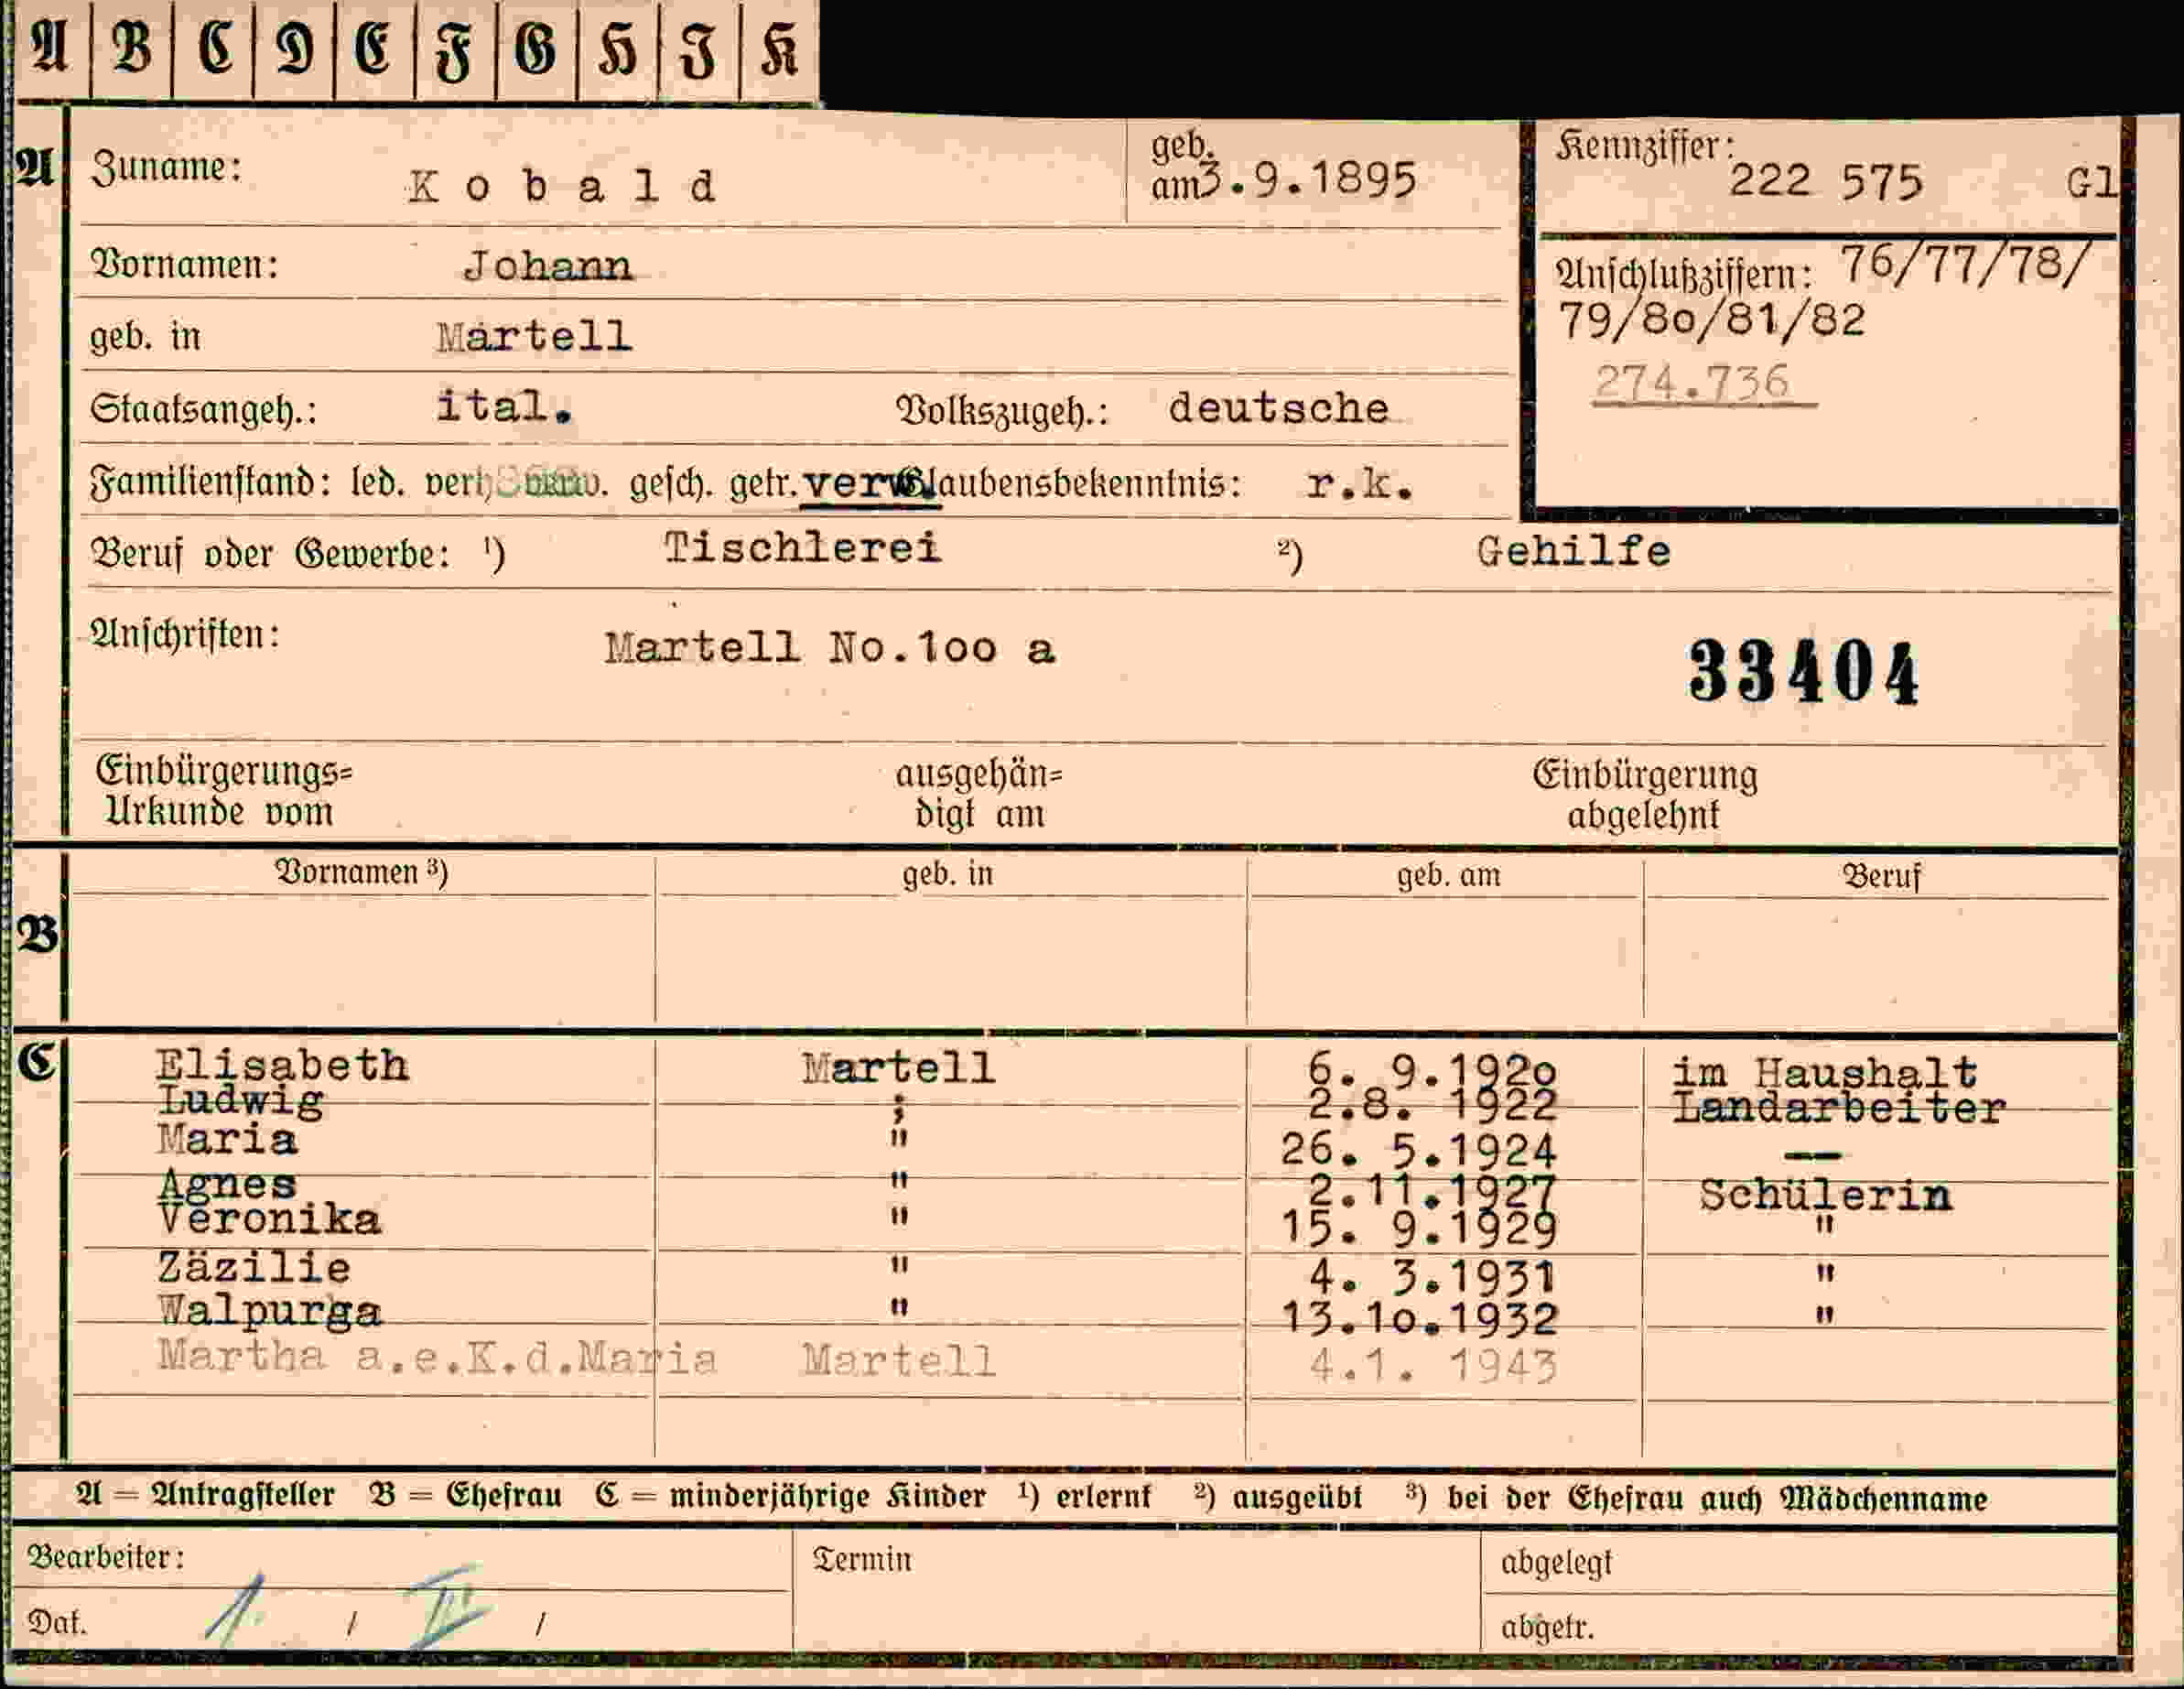Click the child name Ludwig

click(240, 1101)
